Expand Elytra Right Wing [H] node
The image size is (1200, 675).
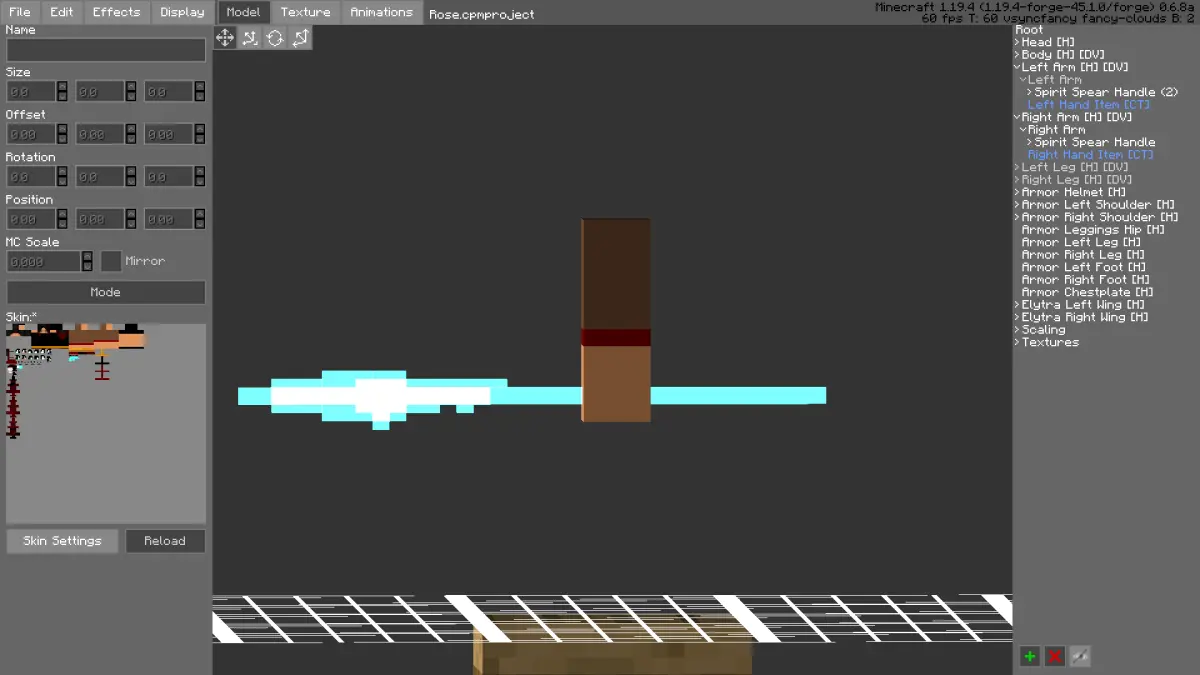1018,317
